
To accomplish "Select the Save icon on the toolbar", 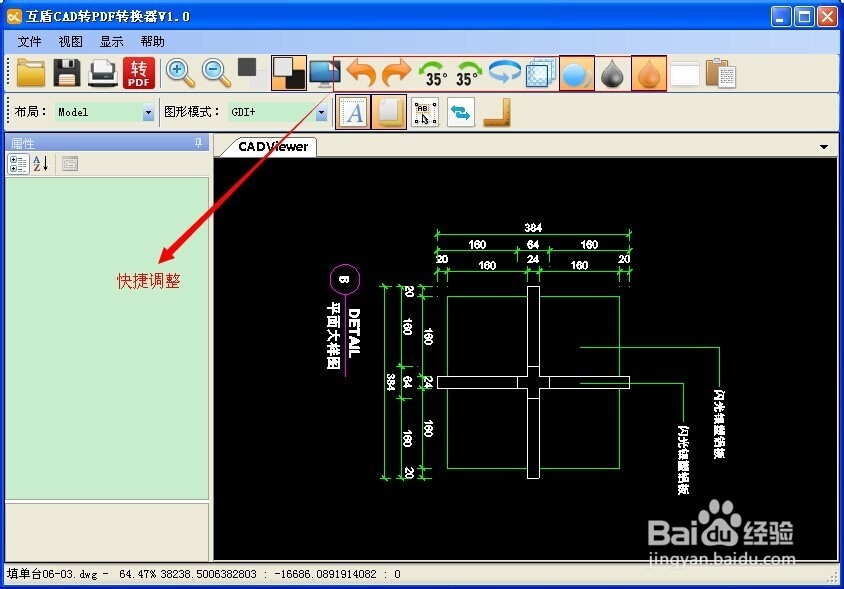I will click(66, 72).
